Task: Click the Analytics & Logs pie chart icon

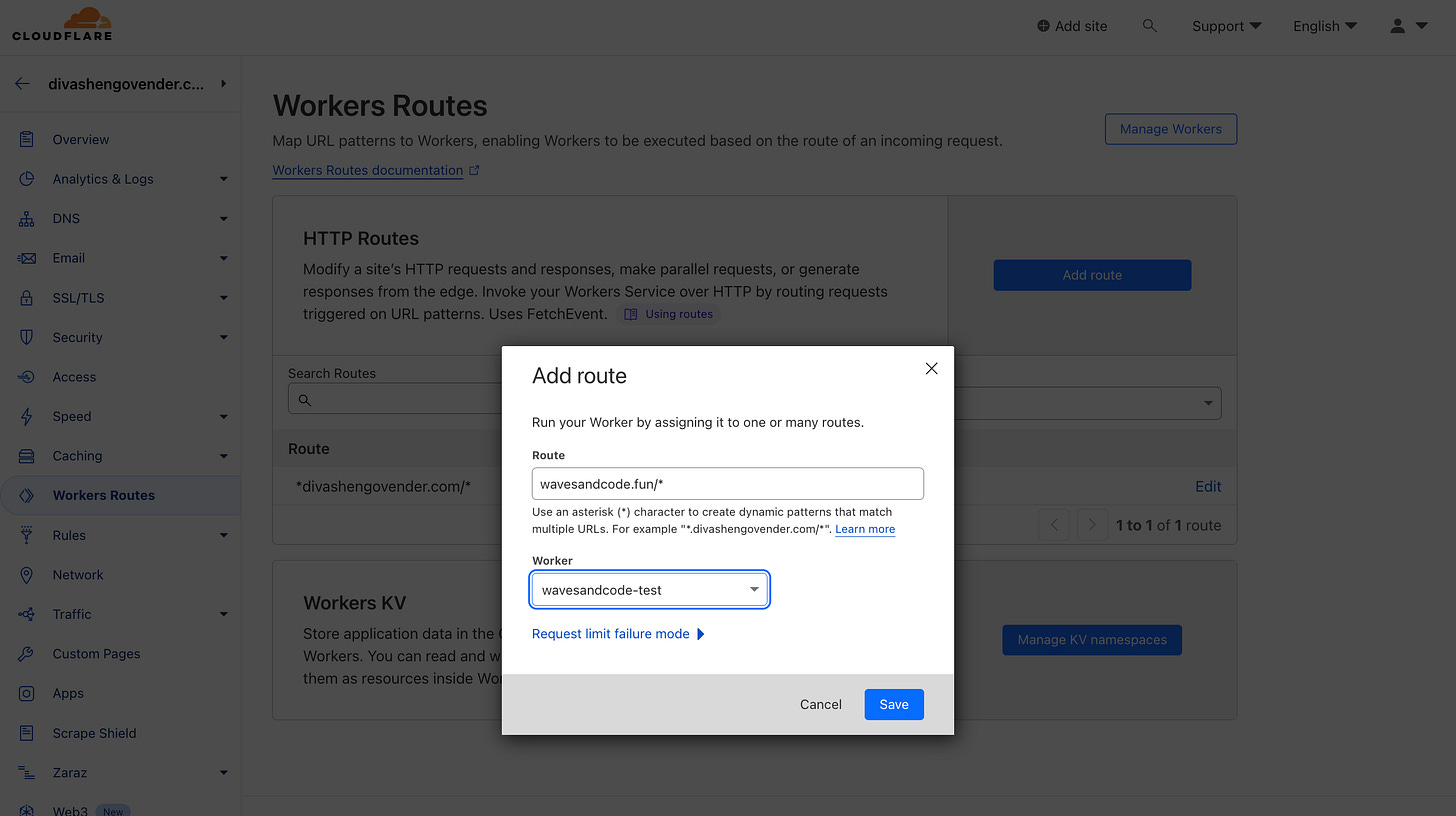Action: pos(27,179)
